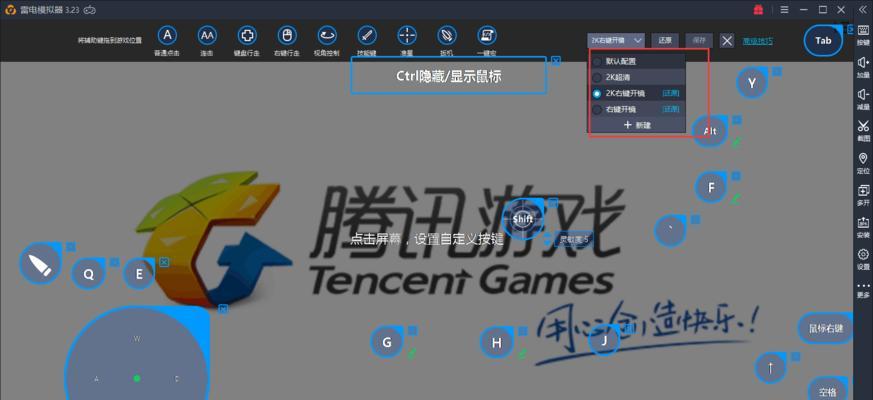Choose the 技能键 sword skill key tool

point(367,36)
